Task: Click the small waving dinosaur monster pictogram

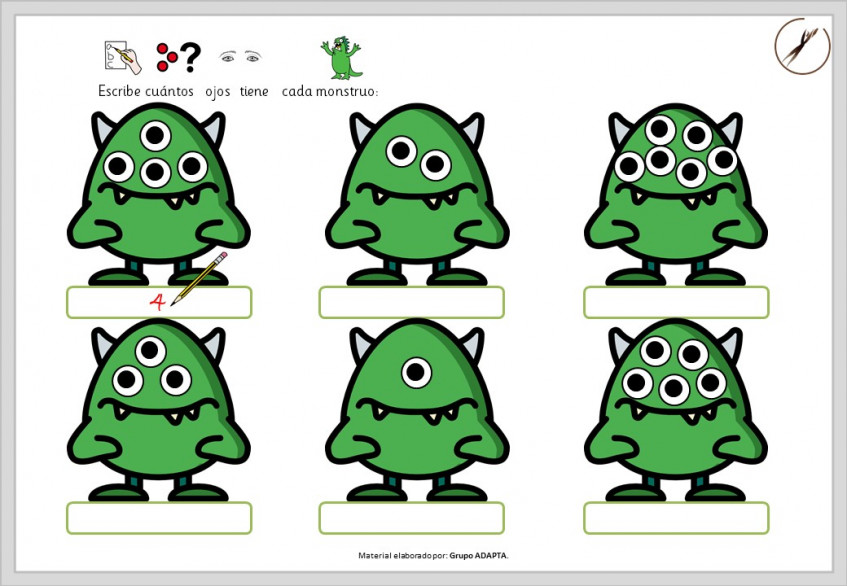Action: click(x=341, y=58)
